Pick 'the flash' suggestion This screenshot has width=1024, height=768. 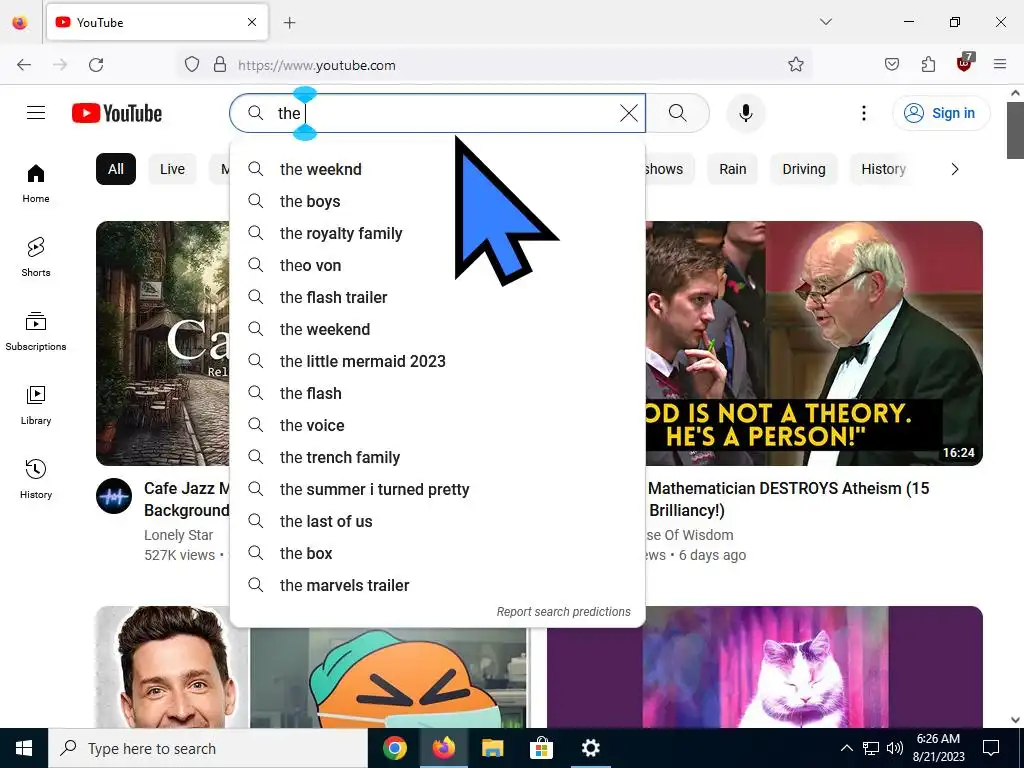(x=438, y=393)
